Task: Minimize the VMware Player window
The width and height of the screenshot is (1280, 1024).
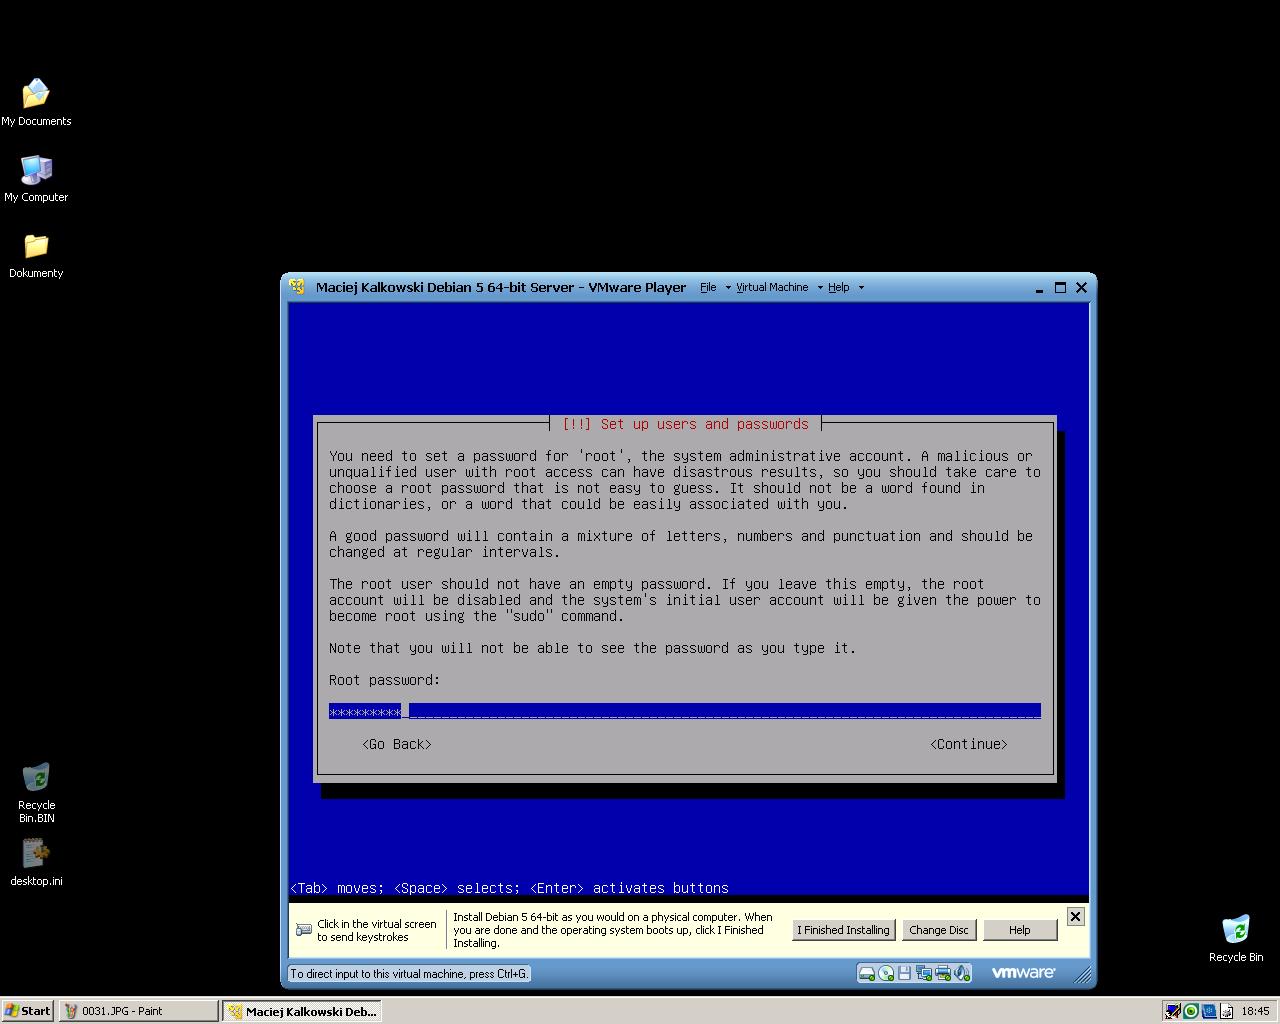Action: tap(1040, 287)
